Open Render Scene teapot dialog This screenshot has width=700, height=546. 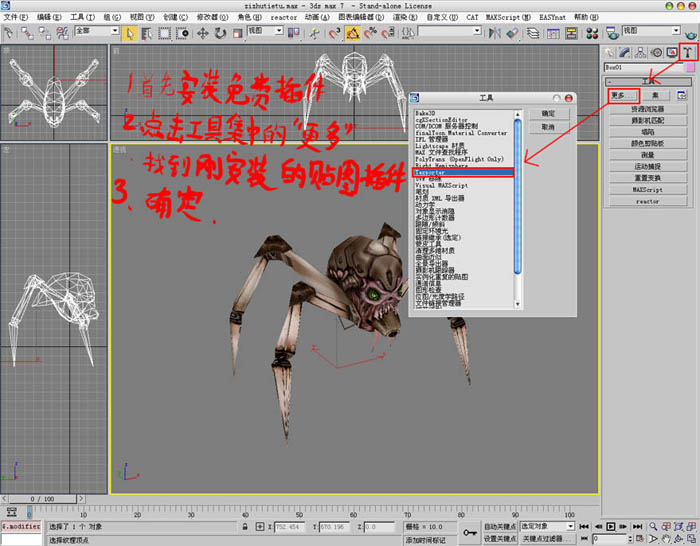click(x=612, y=33)
